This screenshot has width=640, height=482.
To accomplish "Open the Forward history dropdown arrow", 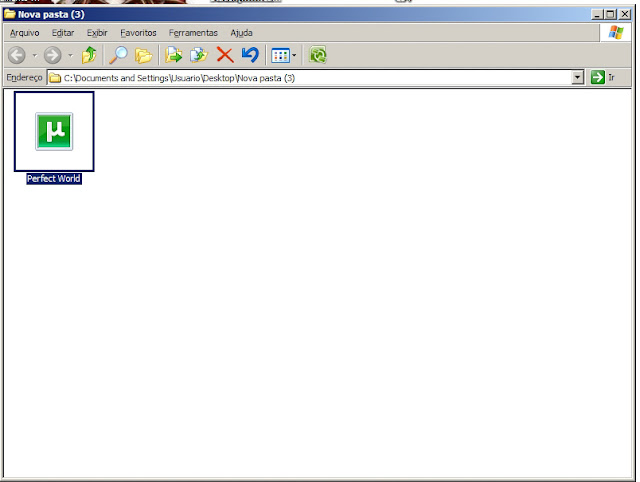I will click(x=71, y=56).
